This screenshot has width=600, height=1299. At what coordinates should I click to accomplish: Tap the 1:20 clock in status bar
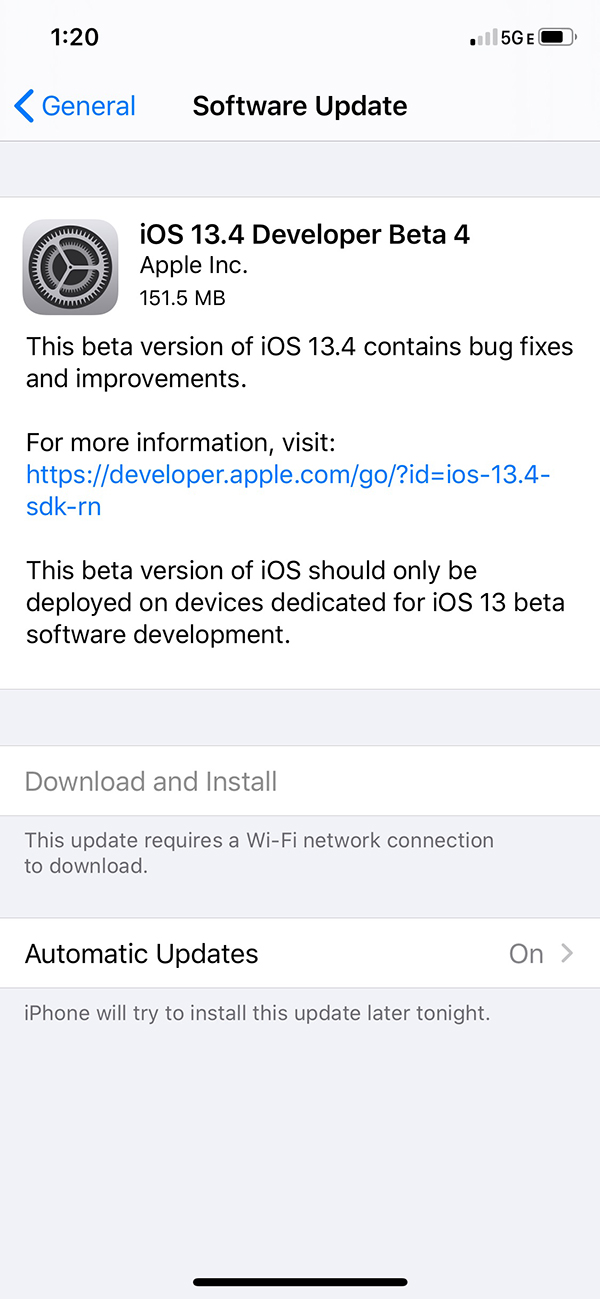coord(75,37)
